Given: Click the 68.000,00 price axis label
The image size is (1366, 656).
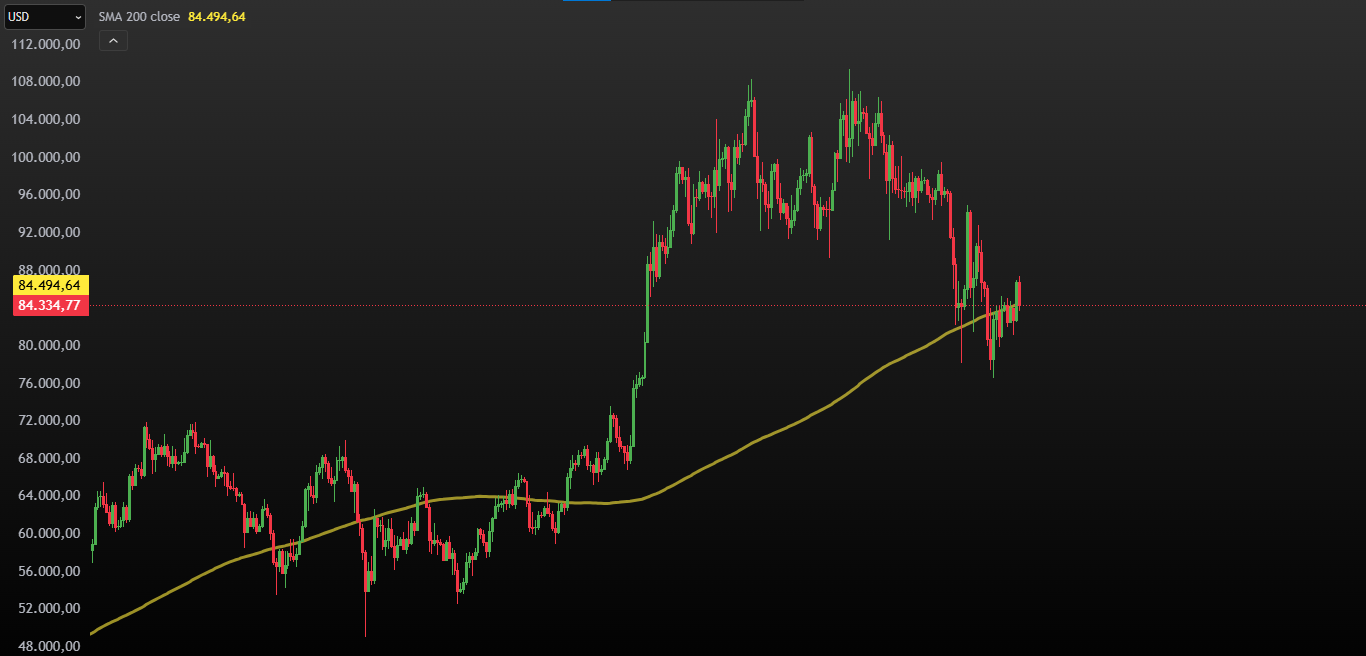Looking at the screenshot, I should [49, 458].
